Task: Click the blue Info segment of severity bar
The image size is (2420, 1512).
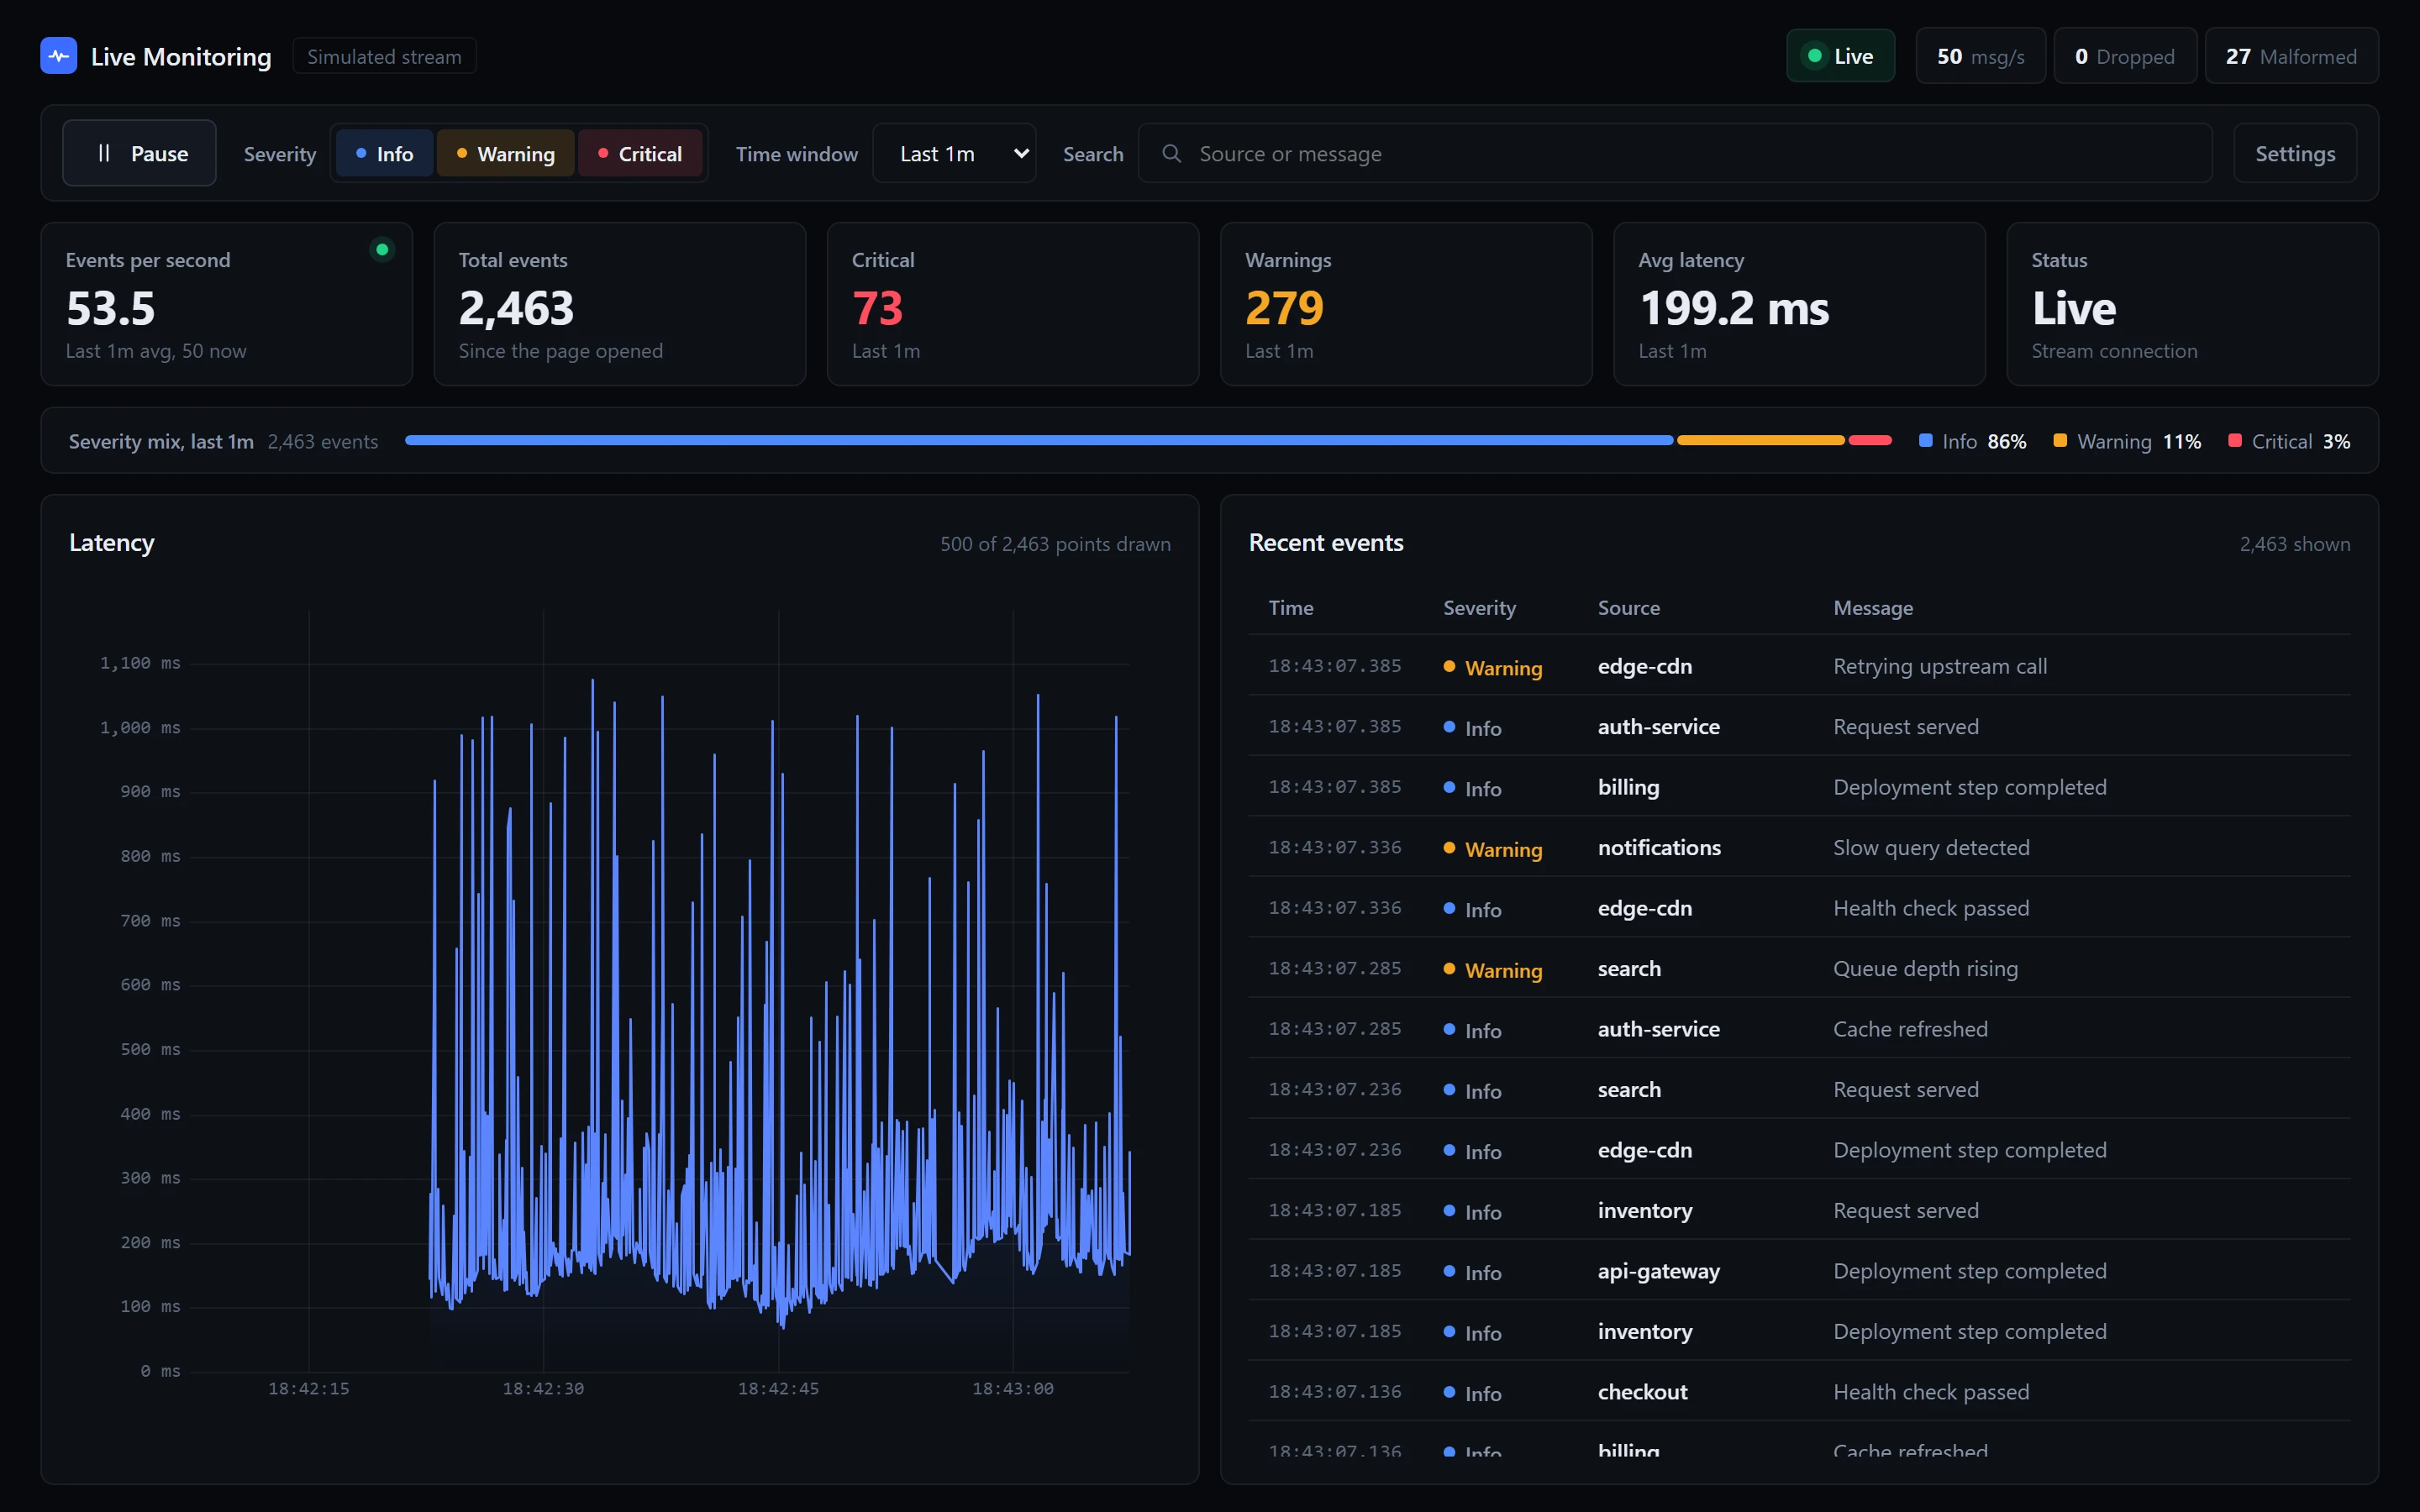Action: point(1039,440)
